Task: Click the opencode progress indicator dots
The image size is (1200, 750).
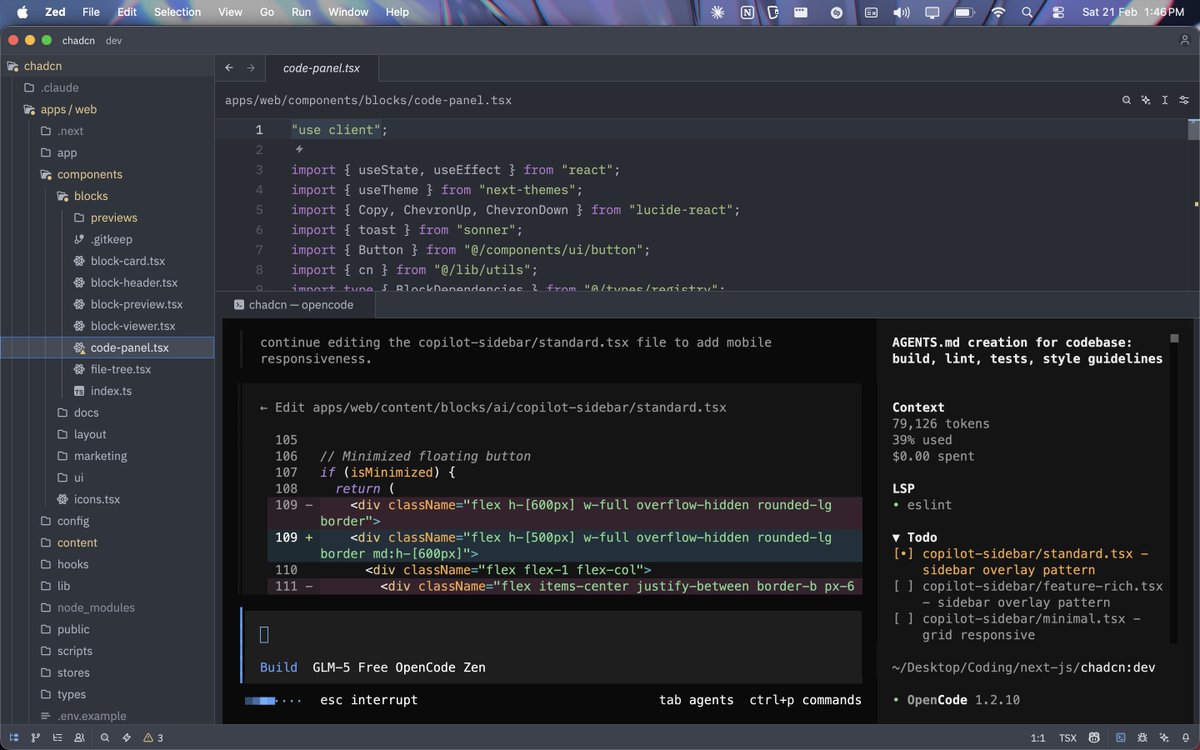Action: tap(273, 700)
